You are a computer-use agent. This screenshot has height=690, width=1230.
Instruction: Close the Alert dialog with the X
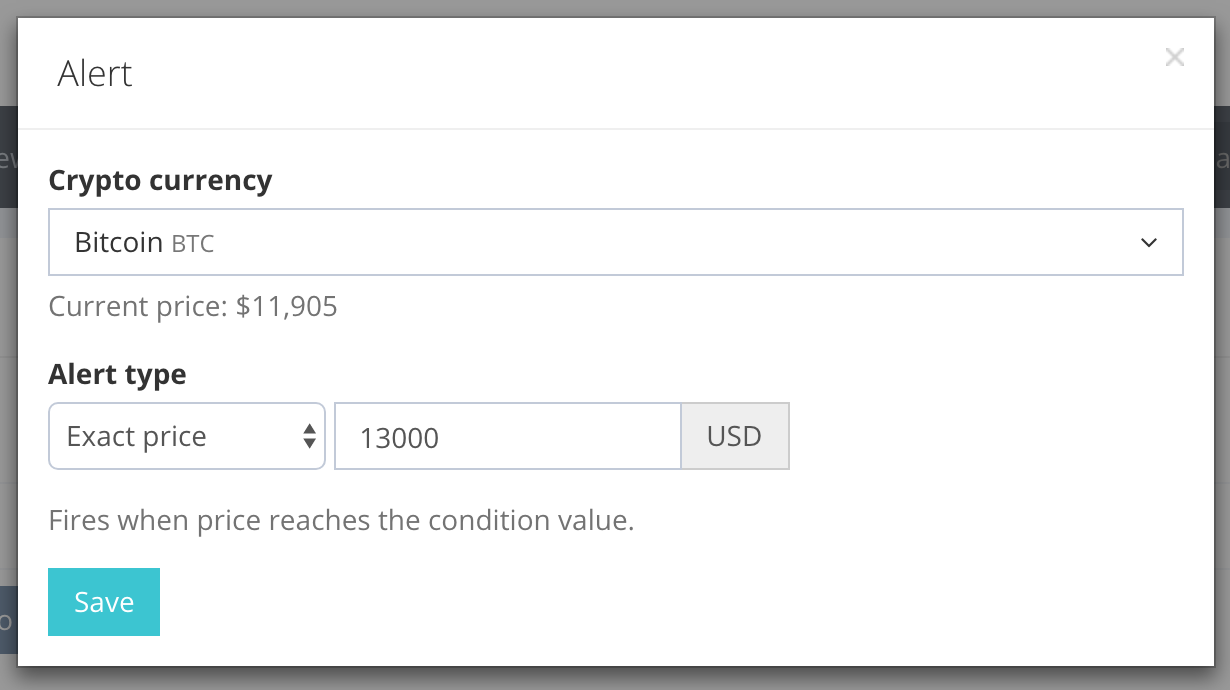(1174, 58)
